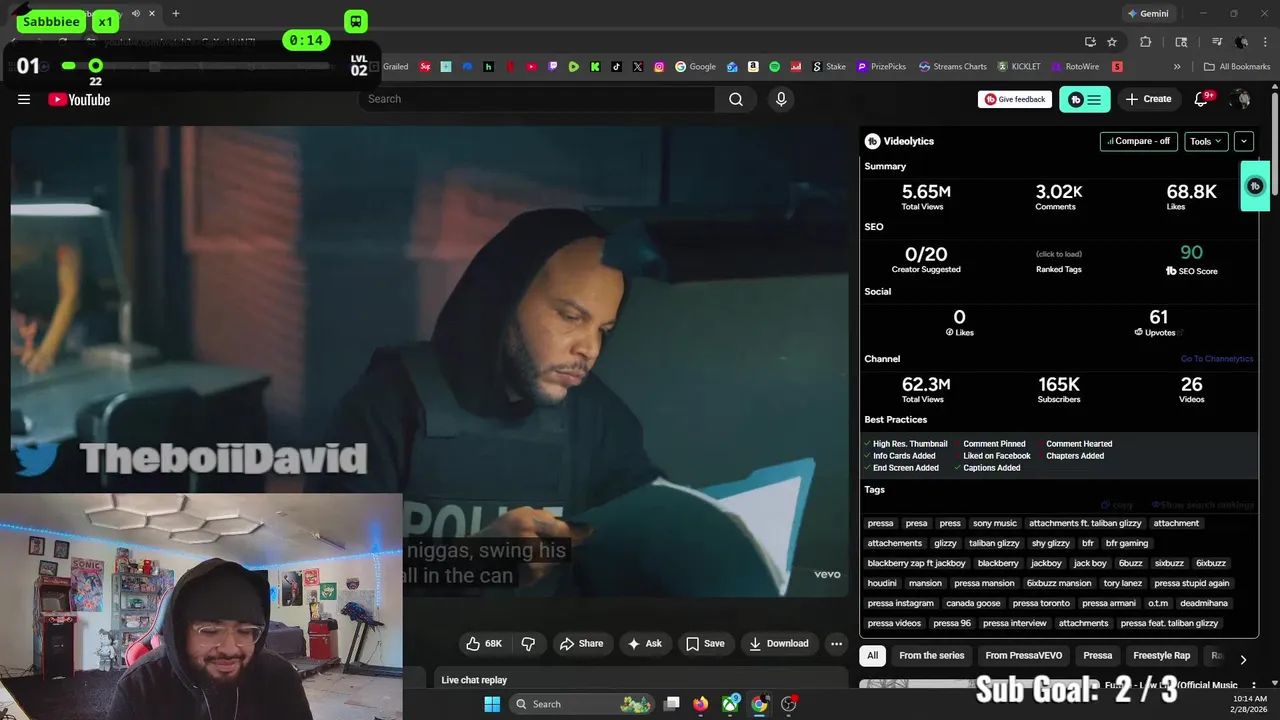Open the Videolytics Tools dropdown
Image resolution: width=1280 pixels, height=720 pixels.
pos(1206,141)
